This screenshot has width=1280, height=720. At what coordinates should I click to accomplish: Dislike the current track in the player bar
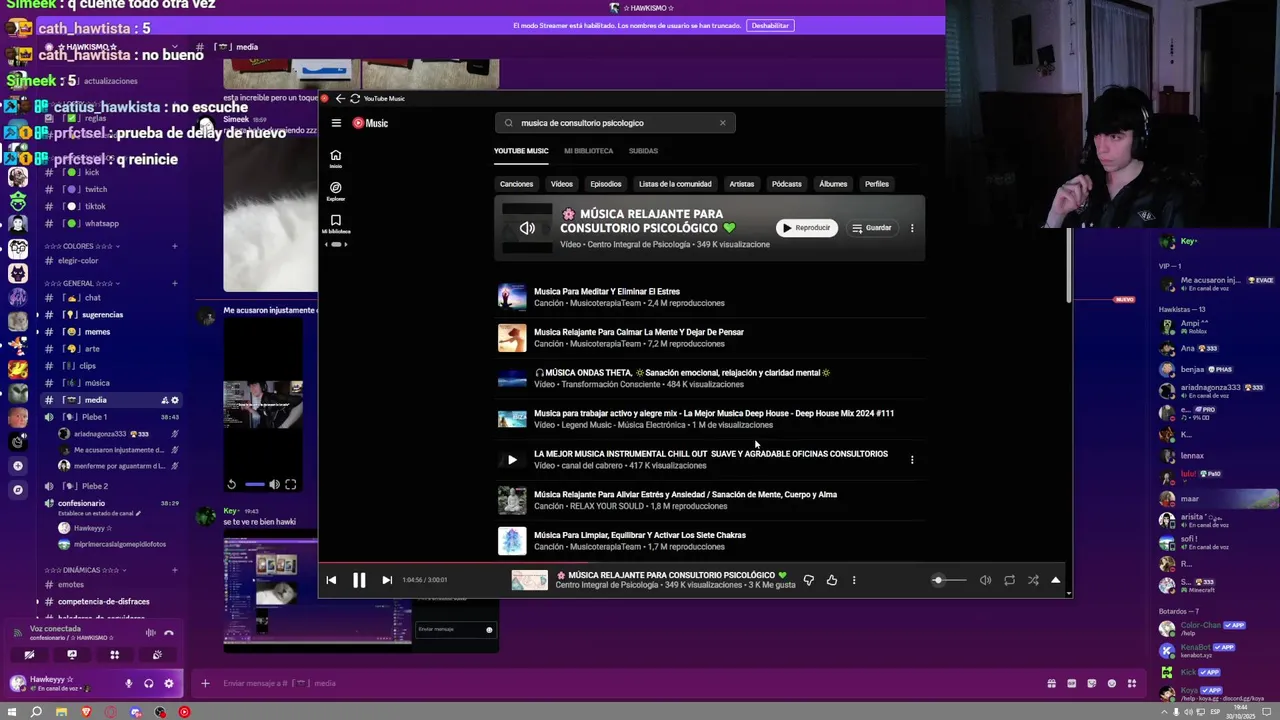click(x=808, y=580)
